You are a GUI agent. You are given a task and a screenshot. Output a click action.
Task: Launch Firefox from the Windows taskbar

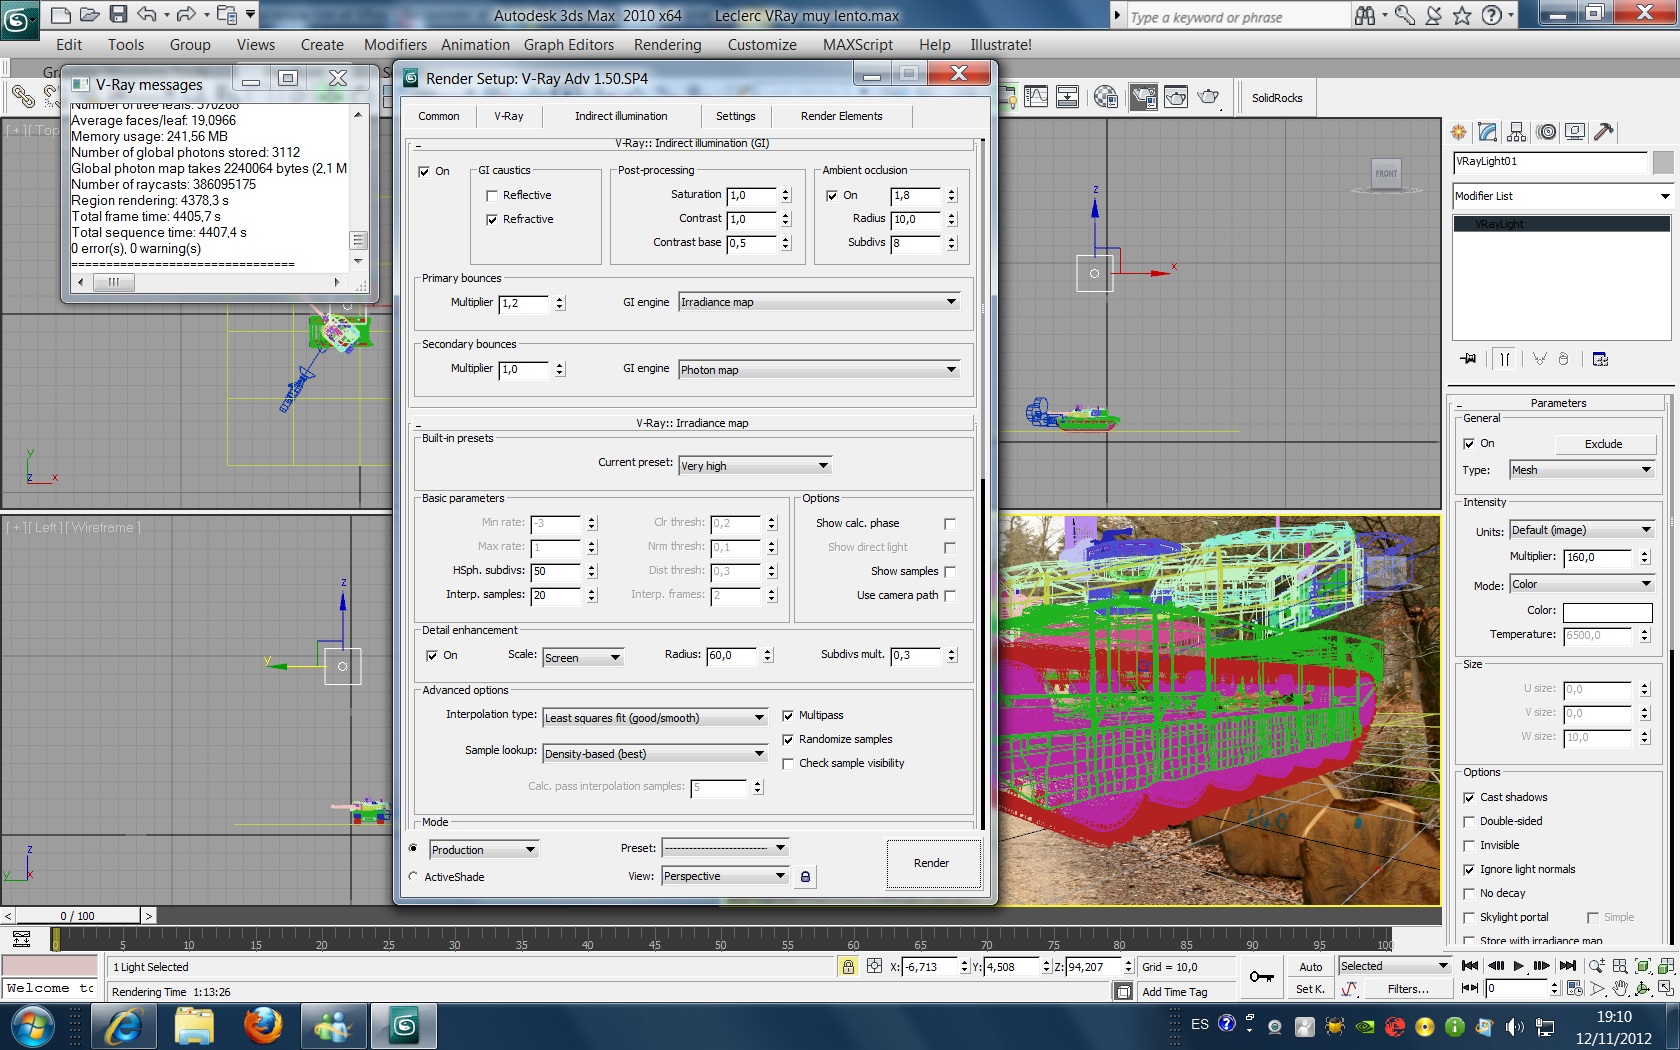(x=263, y=1026)
